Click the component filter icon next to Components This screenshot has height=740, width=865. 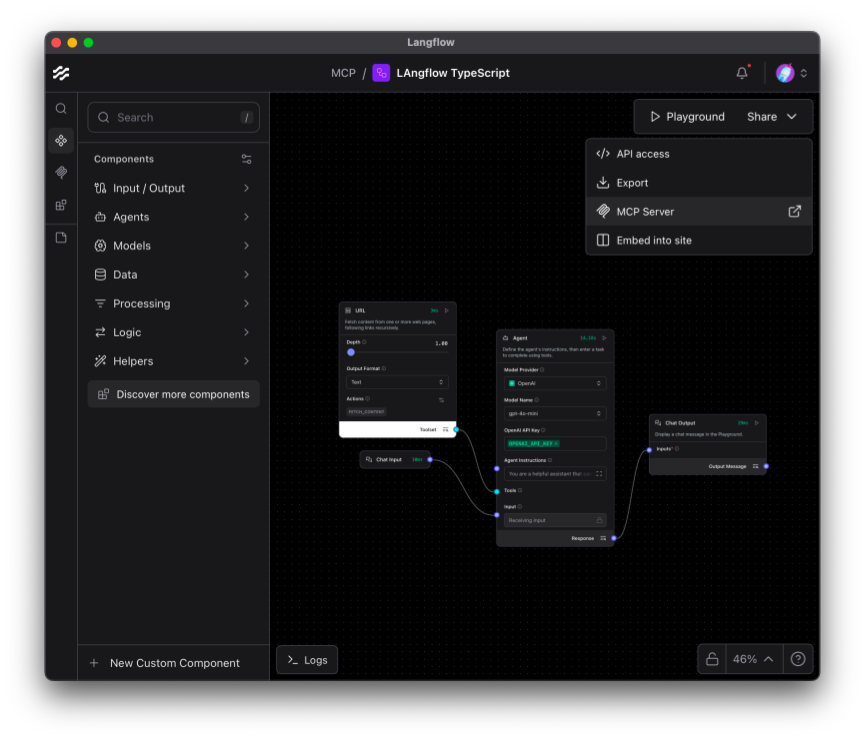[248, 159]
